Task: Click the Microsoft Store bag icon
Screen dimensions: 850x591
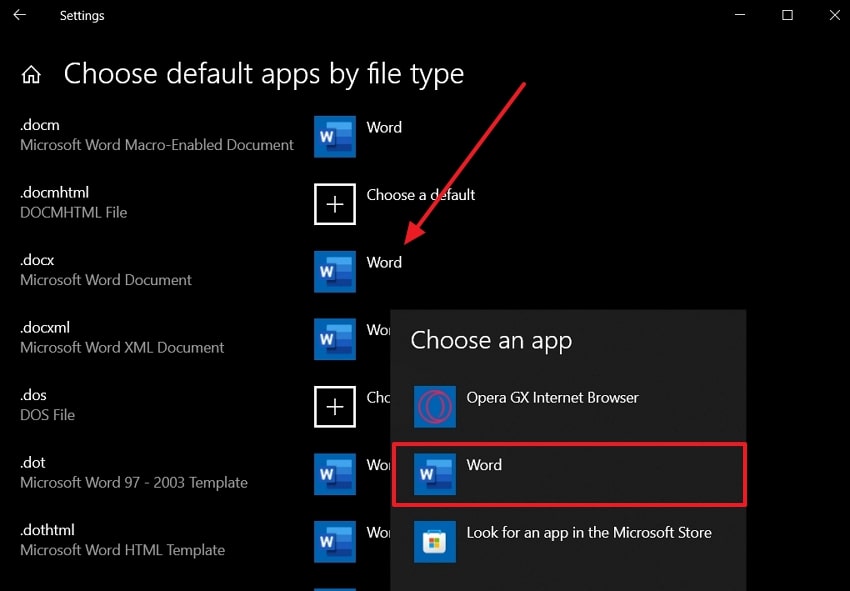Action: click(435, 542)
